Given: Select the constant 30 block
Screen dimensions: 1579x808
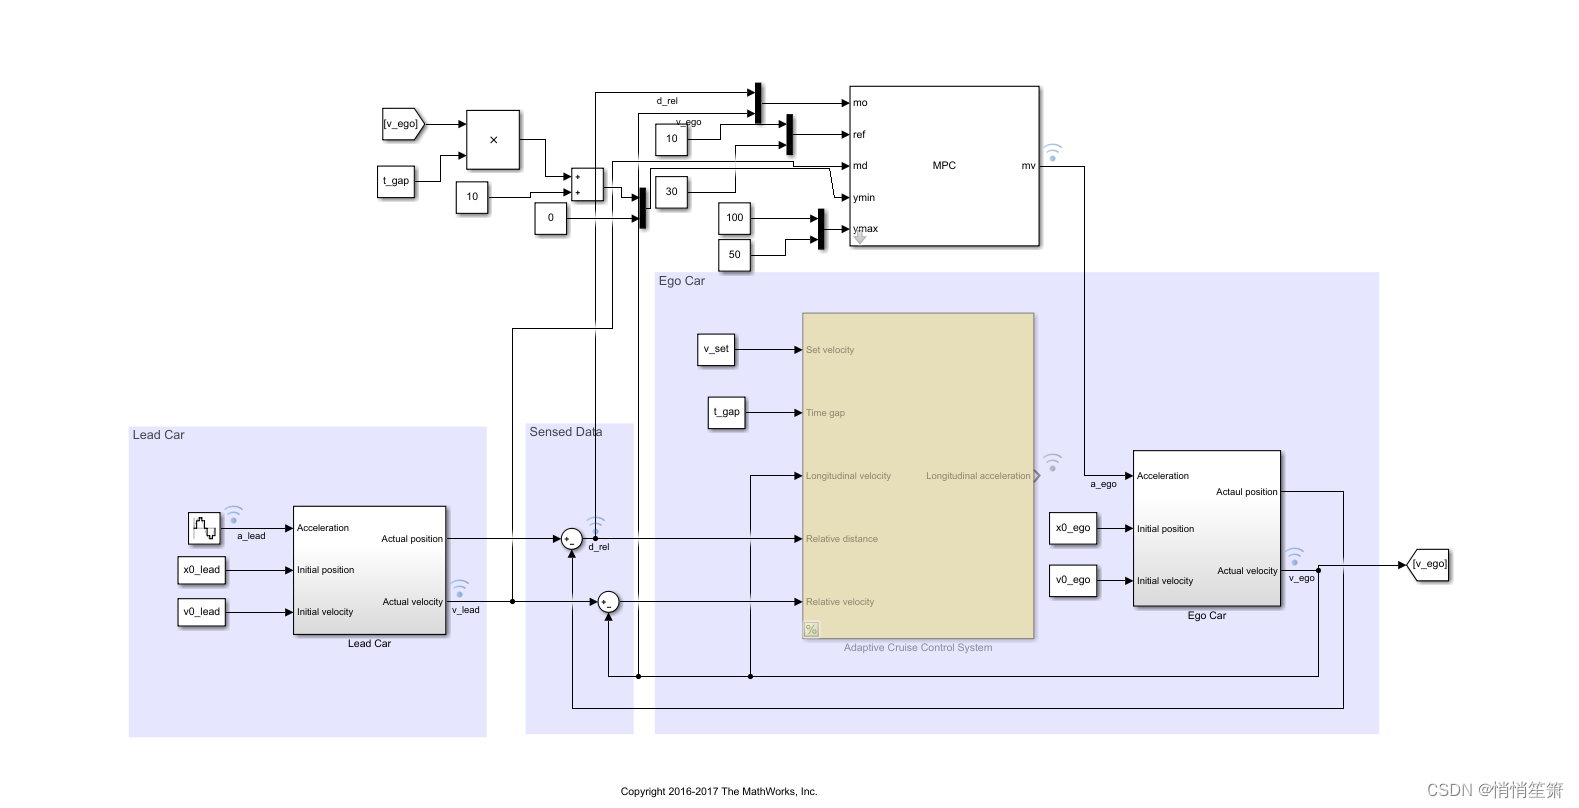Looking at the screenshot, I should pos(672,192).
